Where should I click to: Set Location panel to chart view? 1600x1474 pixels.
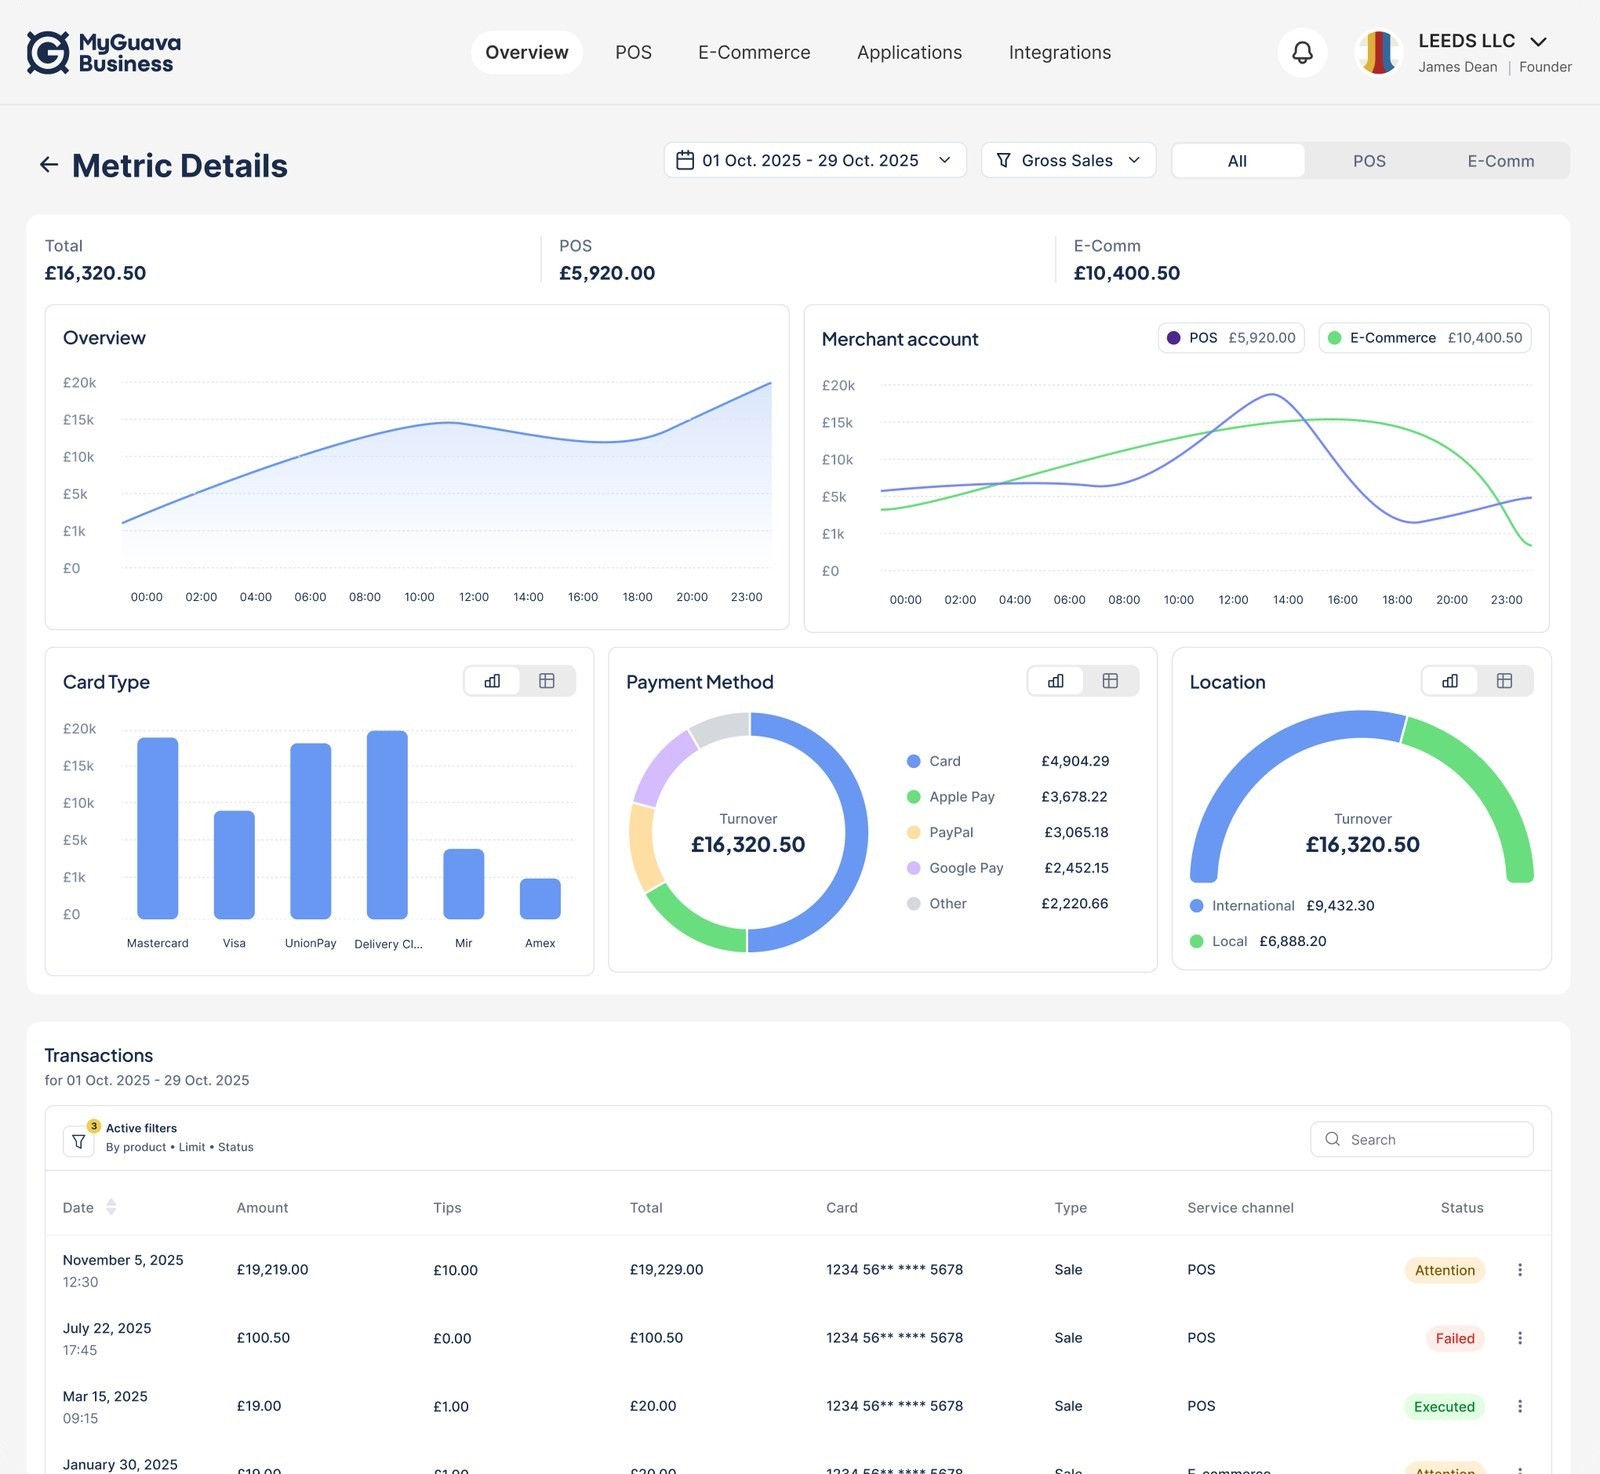1450,681
